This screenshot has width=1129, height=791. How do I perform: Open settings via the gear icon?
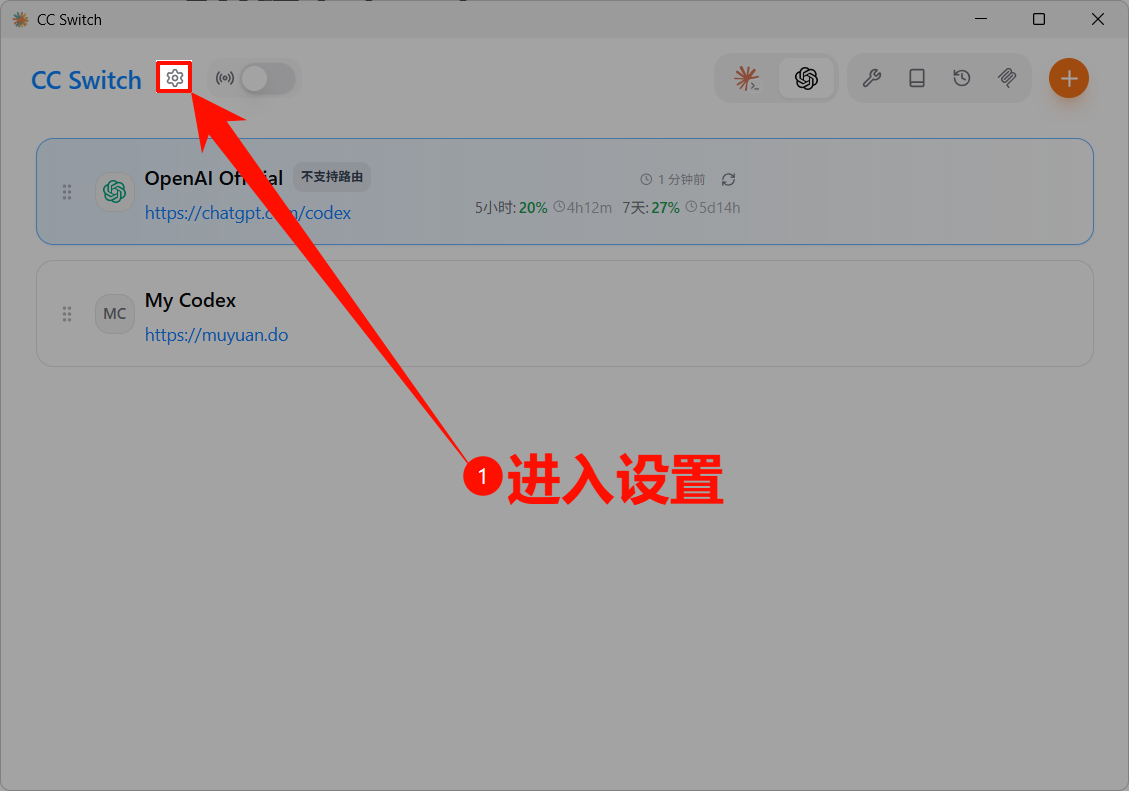tap(174, 78)
